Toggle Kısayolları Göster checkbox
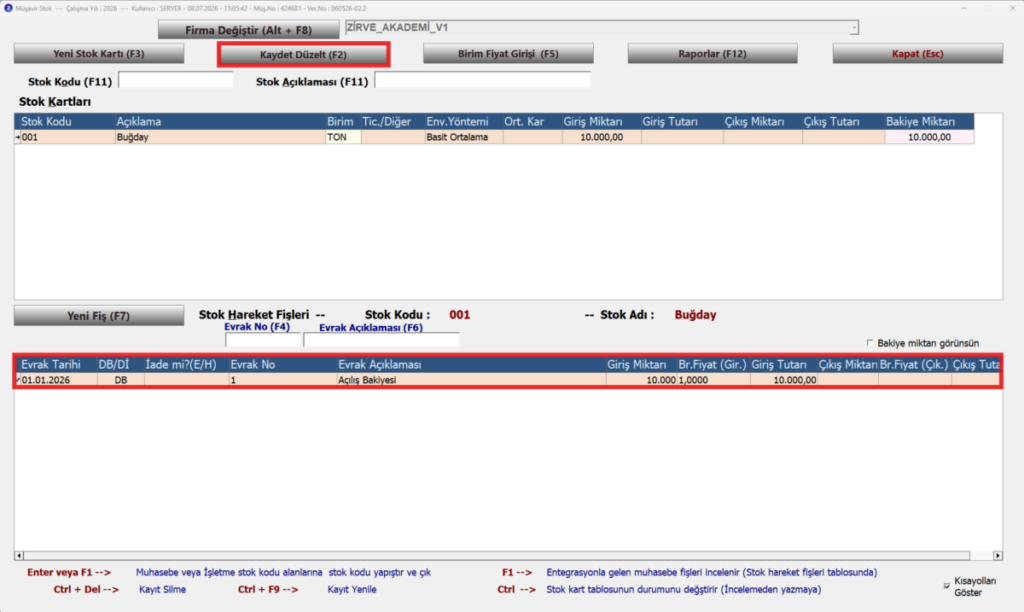 (x=946, y=586)
